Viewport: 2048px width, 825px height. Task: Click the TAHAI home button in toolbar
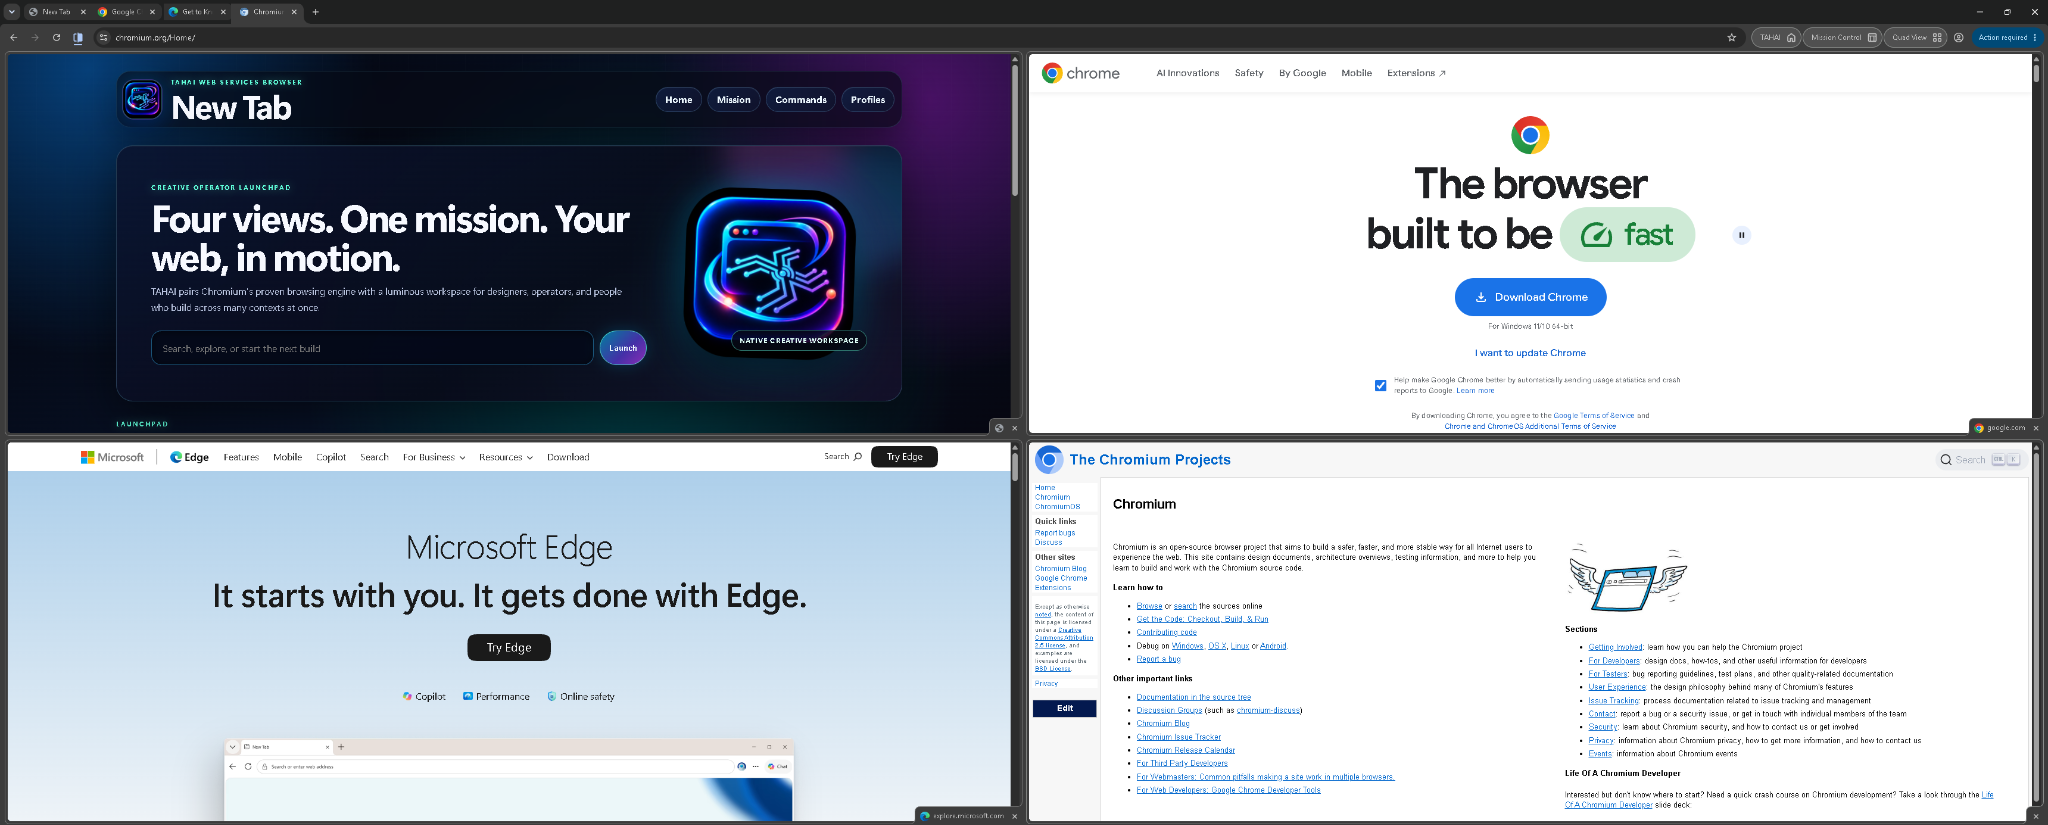pos(1777,37)
